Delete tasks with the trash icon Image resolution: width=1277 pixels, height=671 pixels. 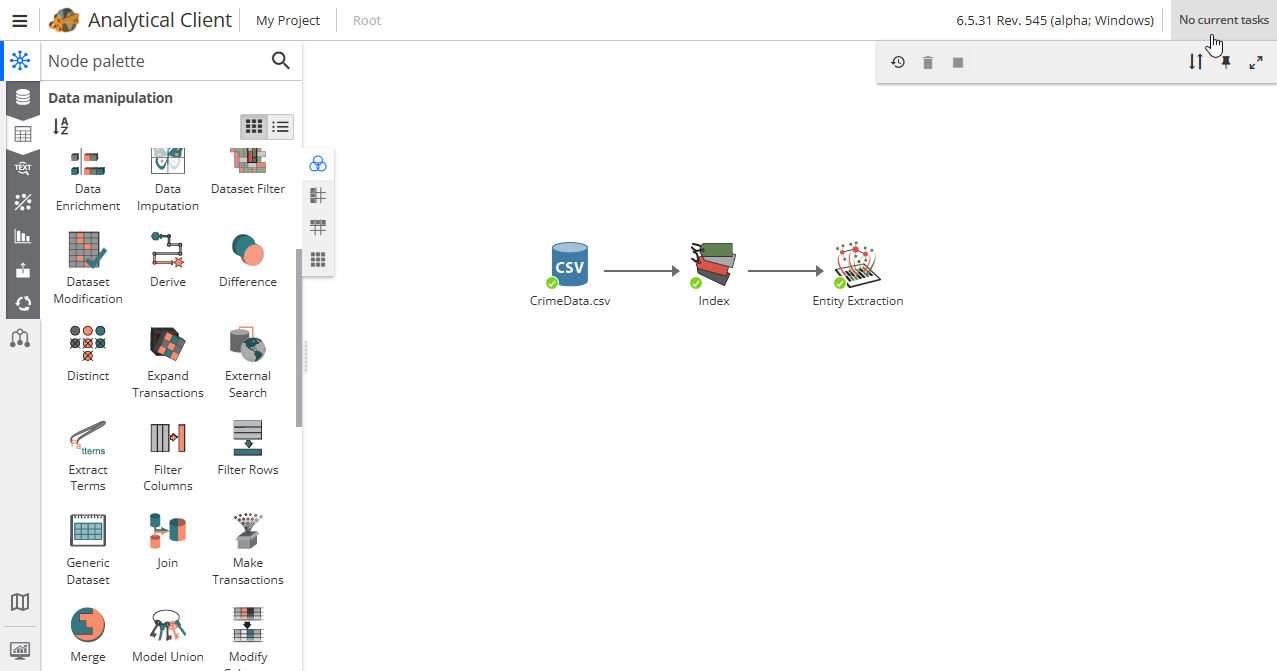(x=928, y=62)
